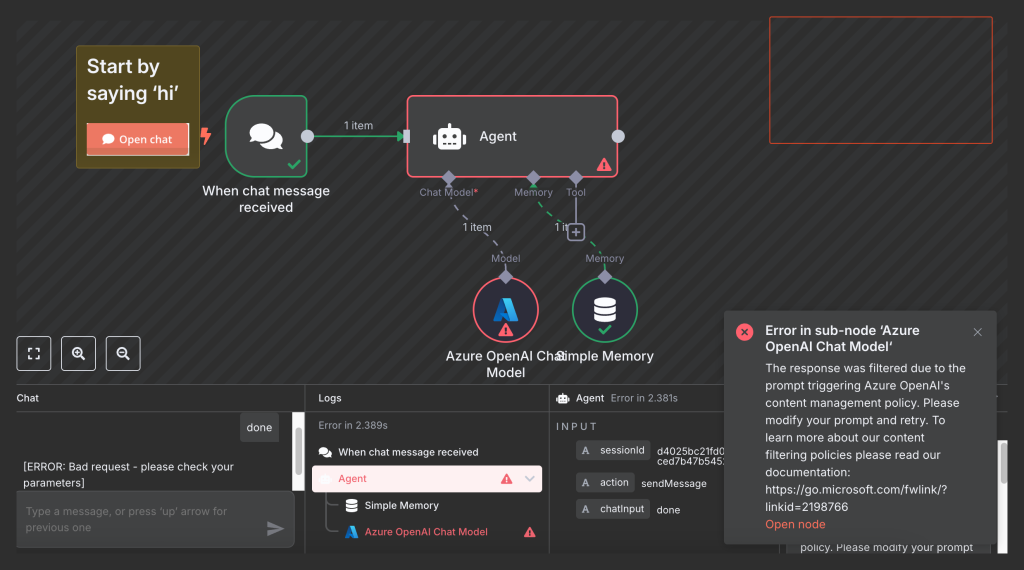This screenshot has height=570, width=1024.
Task: Click the trigger node output connector
Action: [308, 136]
